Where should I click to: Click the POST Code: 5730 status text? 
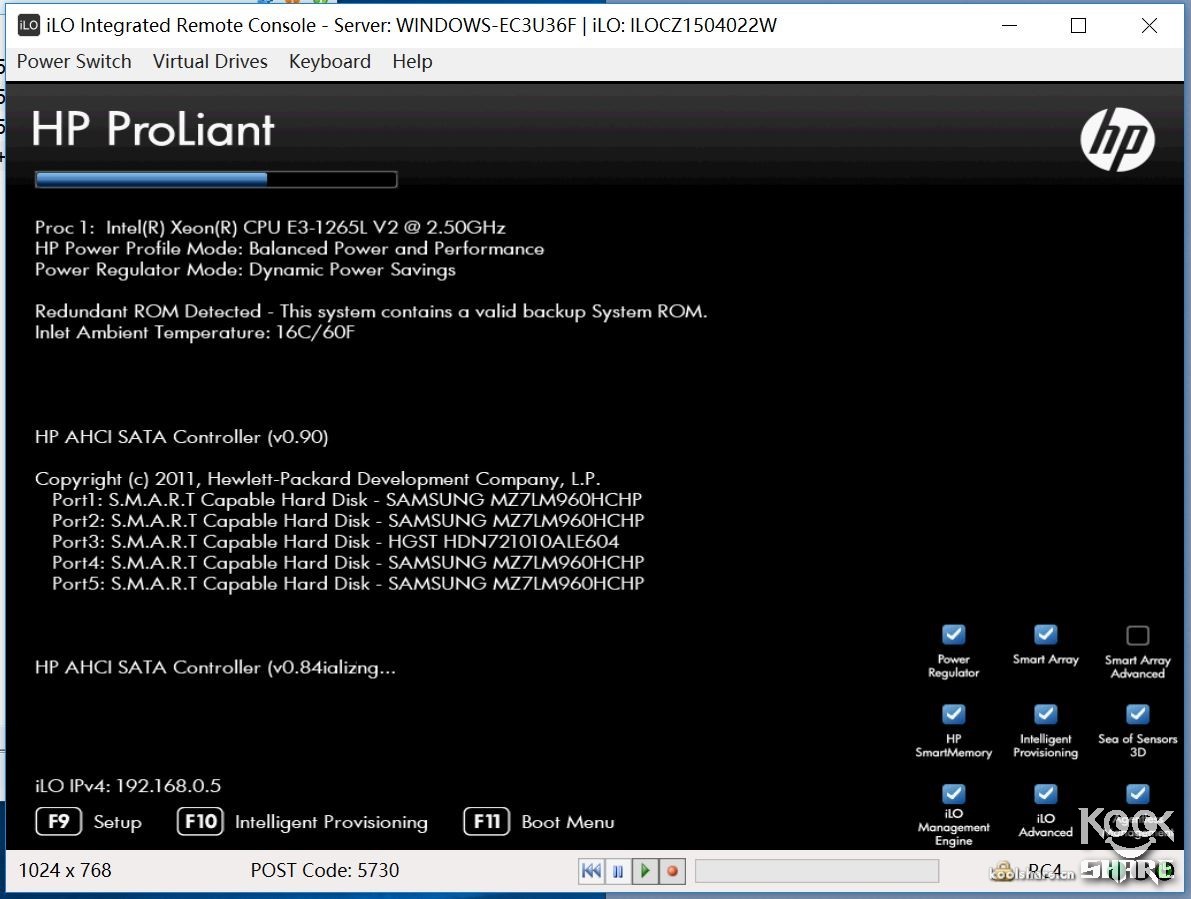click(x=324, y=870)
